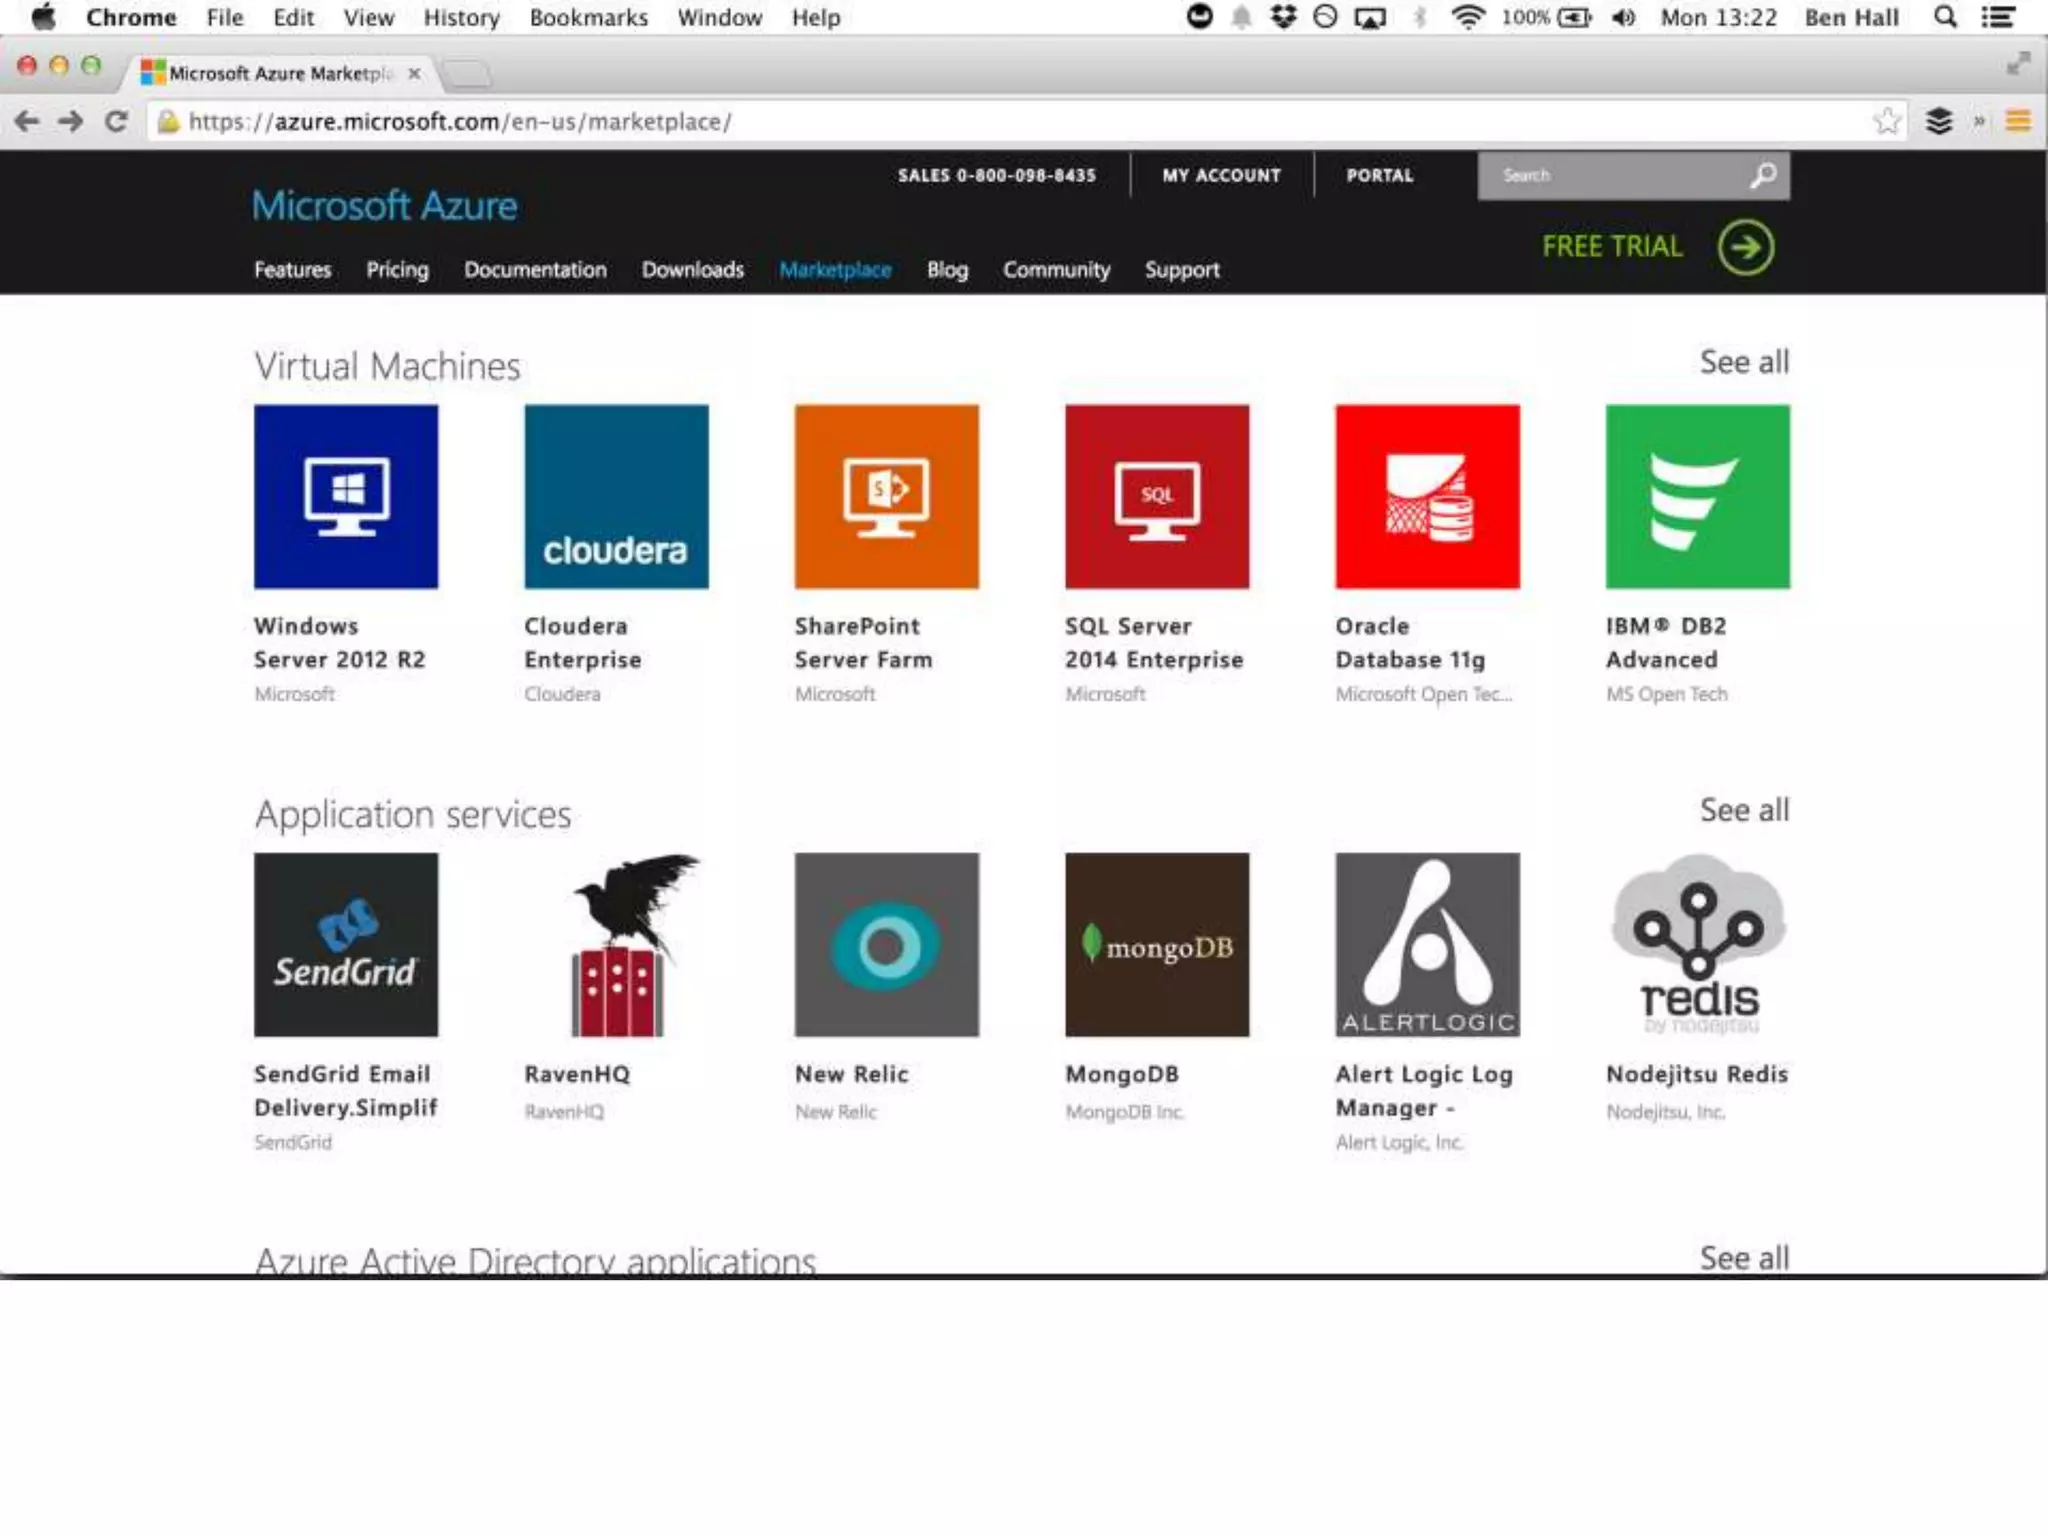2048x1536 pixels.
Task: Click the search magnifier icon in Azure header
Action: click(1762, 175)
